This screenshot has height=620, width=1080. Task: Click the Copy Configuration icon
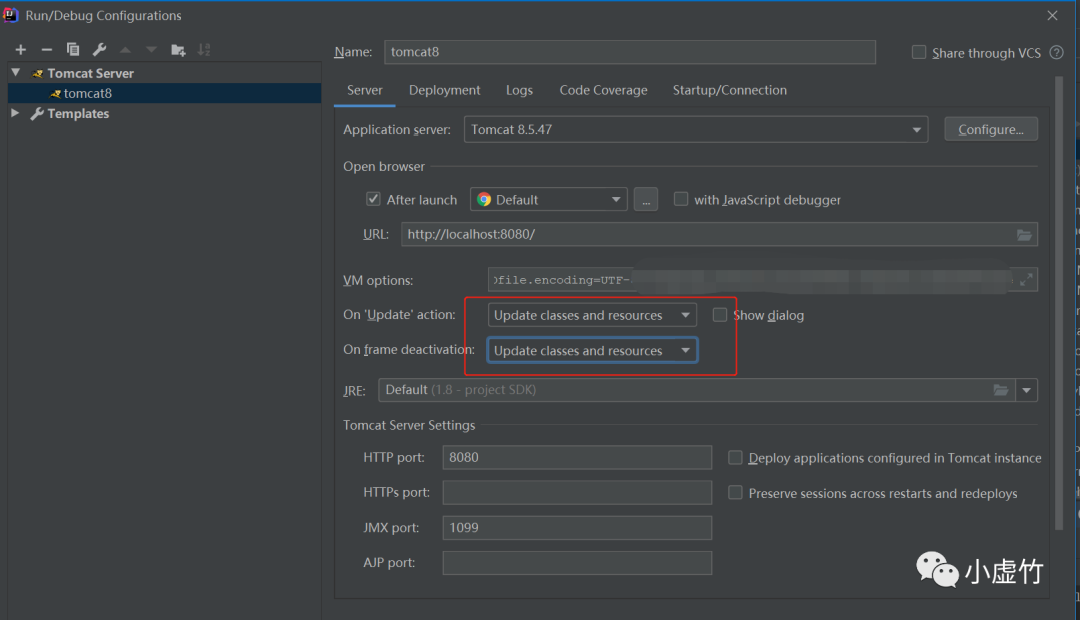tap(73, 50)
